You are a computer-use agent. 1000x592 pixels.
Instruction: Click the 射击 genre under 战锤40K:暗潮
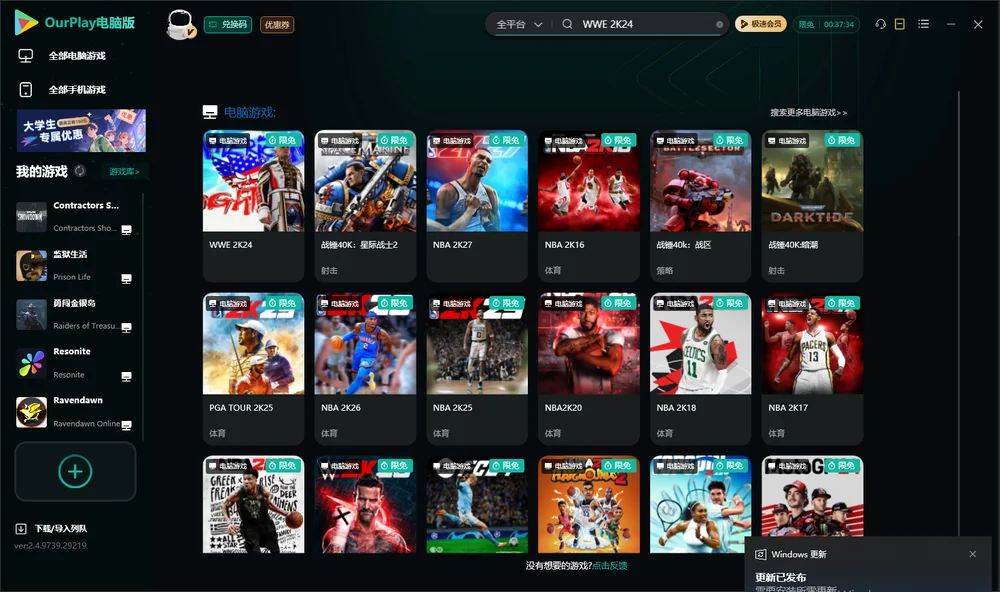coord(776,270)
